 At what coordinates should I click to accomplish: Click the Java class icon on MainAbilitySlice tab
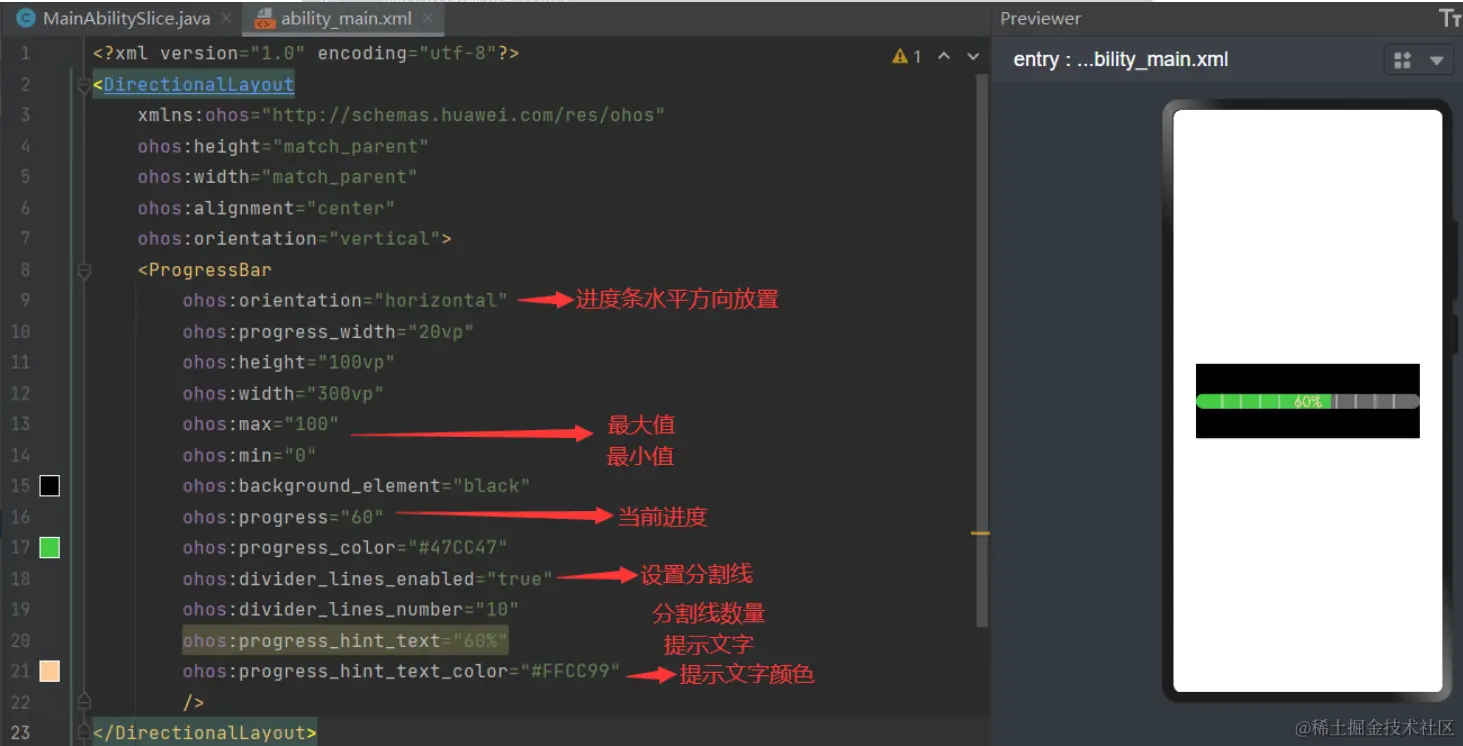tap(26, 18)
